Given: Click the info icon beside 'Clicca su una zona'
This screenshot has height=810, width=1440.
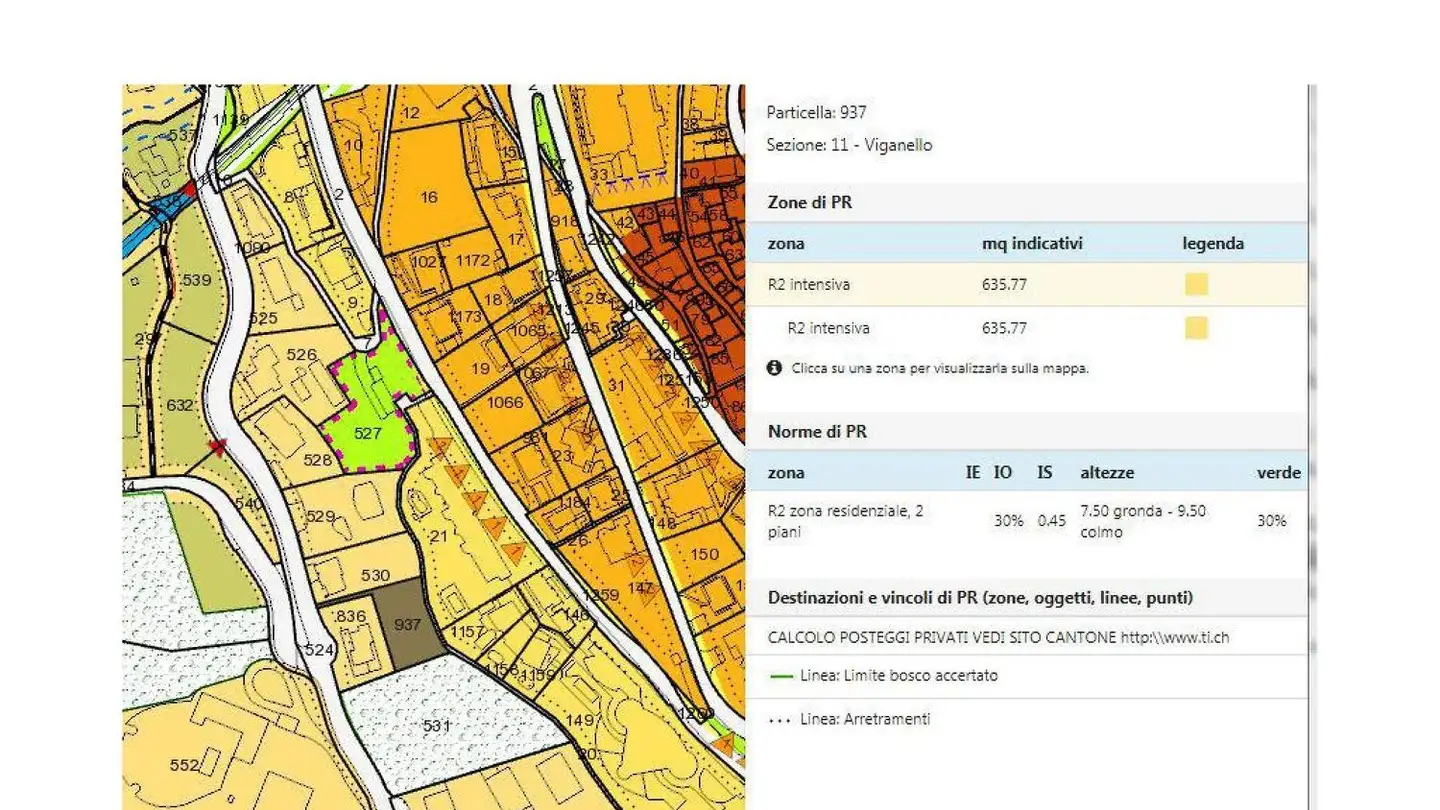Looking at the screenshot, I should (x=774, y=368).
